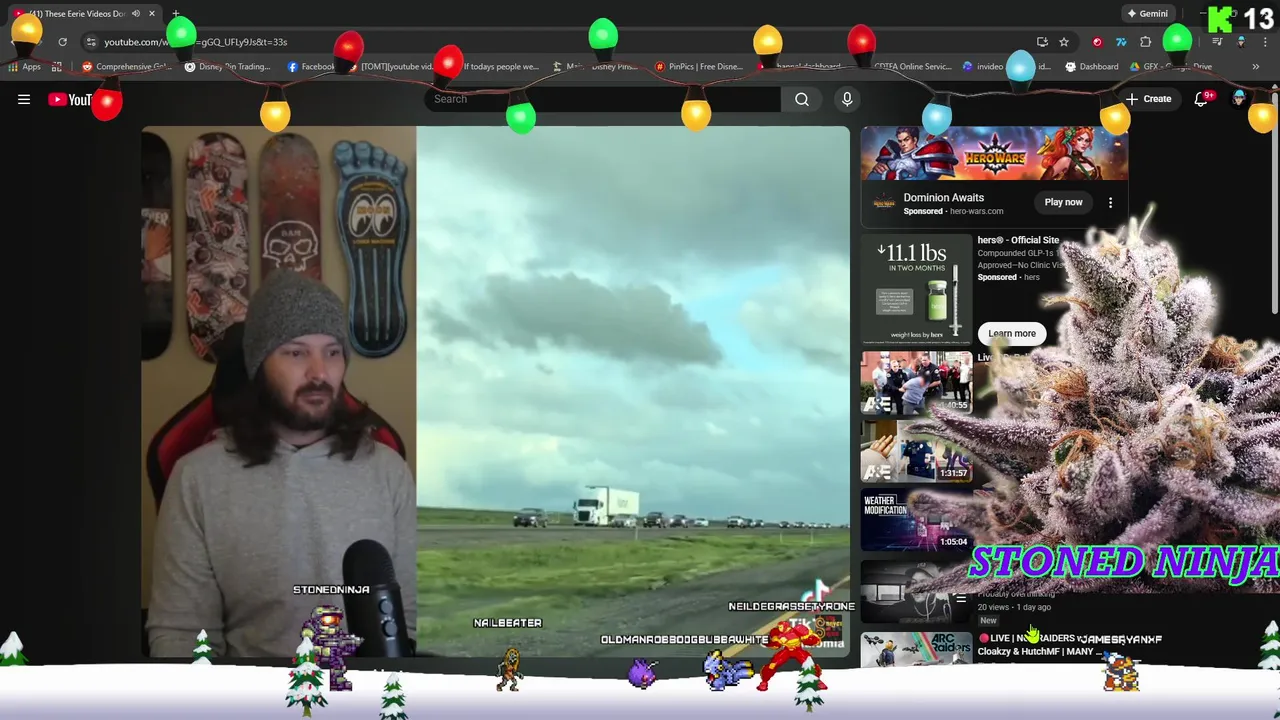The height and width of the screenshot is (720, 1280).
Task: Close the 'These Eerie Videos' tab
Action: (152, 14)
